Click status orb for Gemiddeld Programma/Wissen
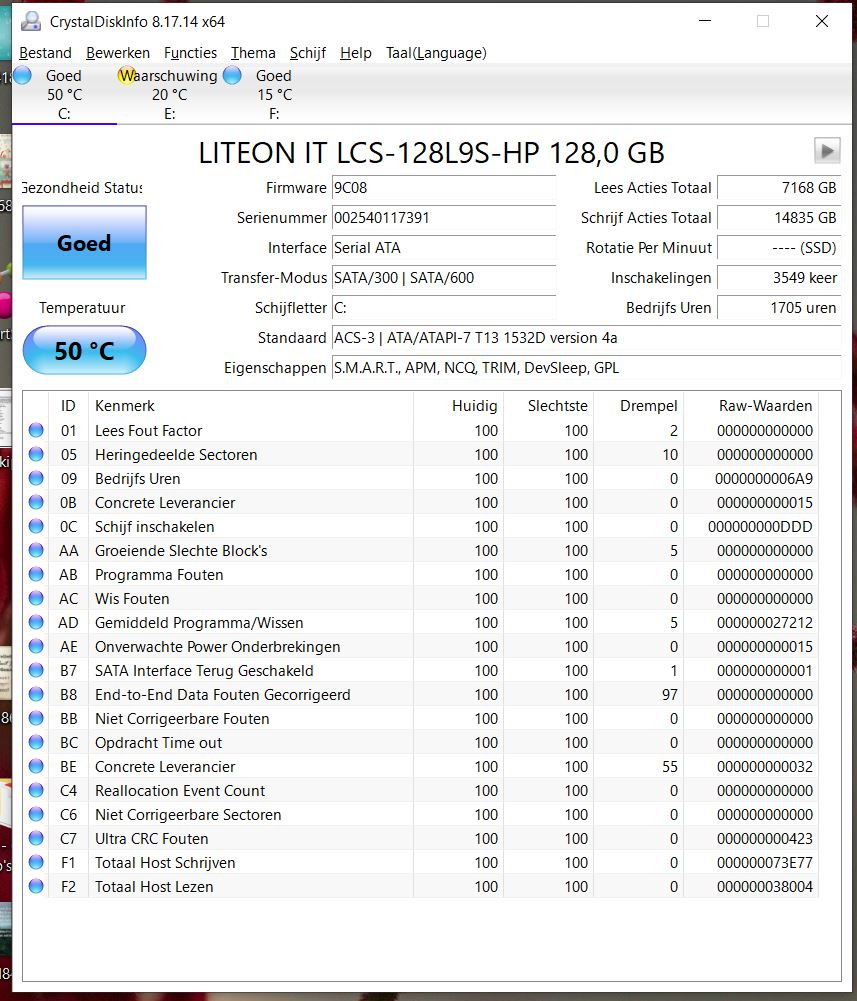The width and height of the screenshot is (857, 1001). tap(36, 622)
